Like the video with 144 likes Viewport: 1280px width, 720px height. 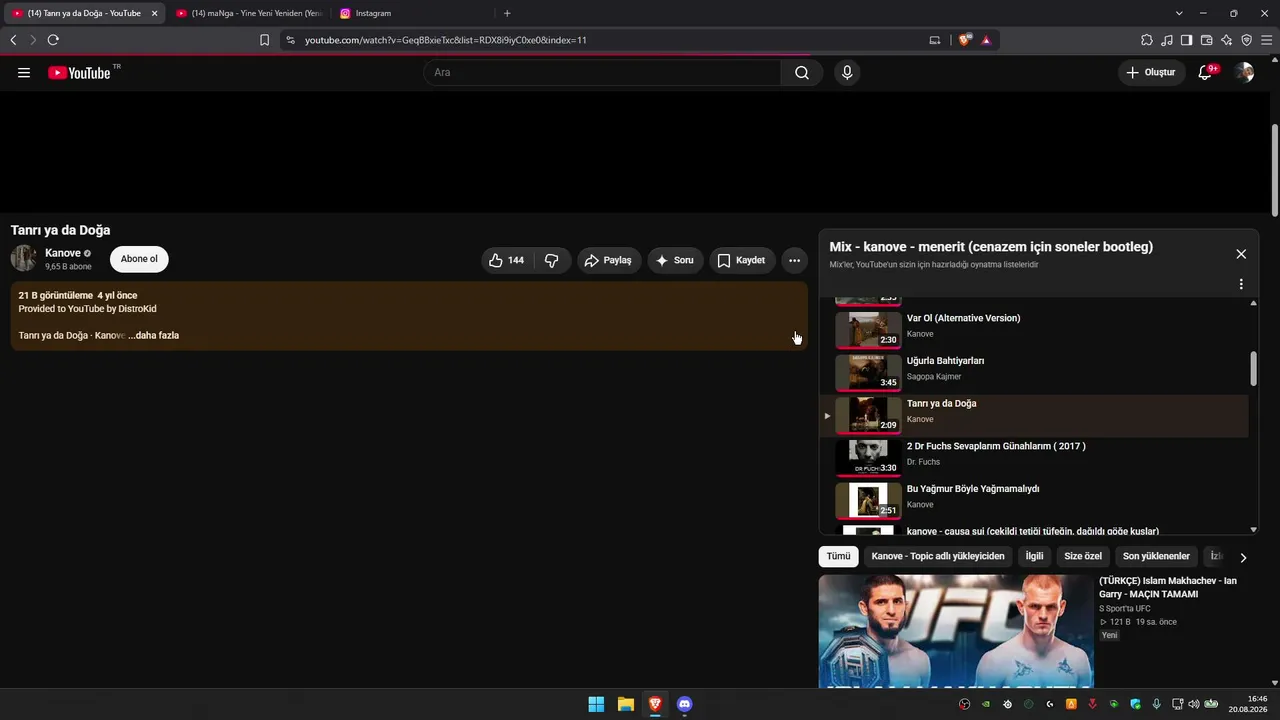(506, 260)
